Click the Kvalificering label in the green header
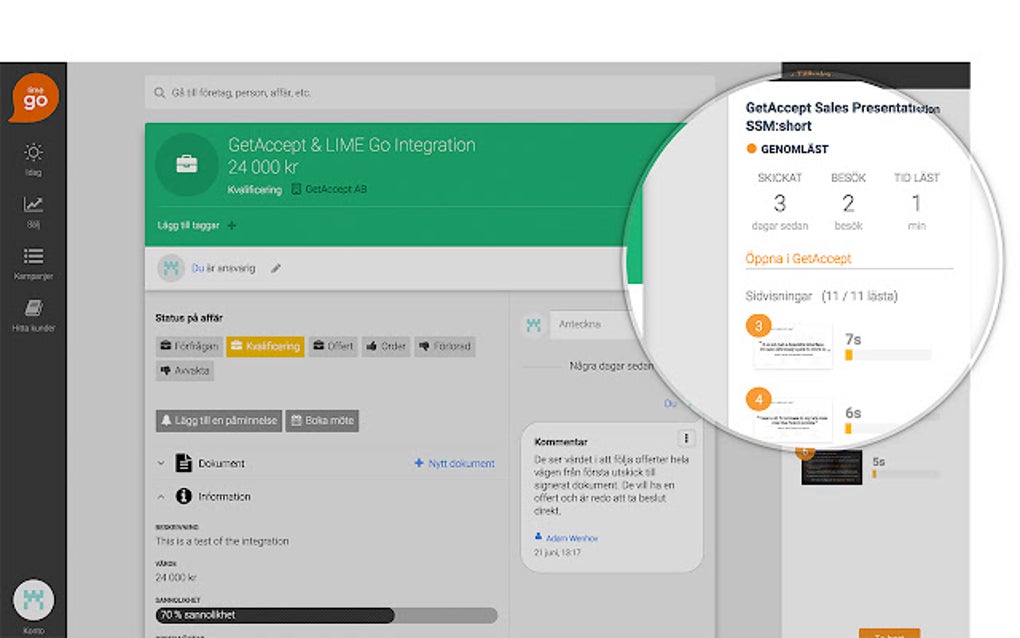This screenshot has width=1020, height=638. 254,190
